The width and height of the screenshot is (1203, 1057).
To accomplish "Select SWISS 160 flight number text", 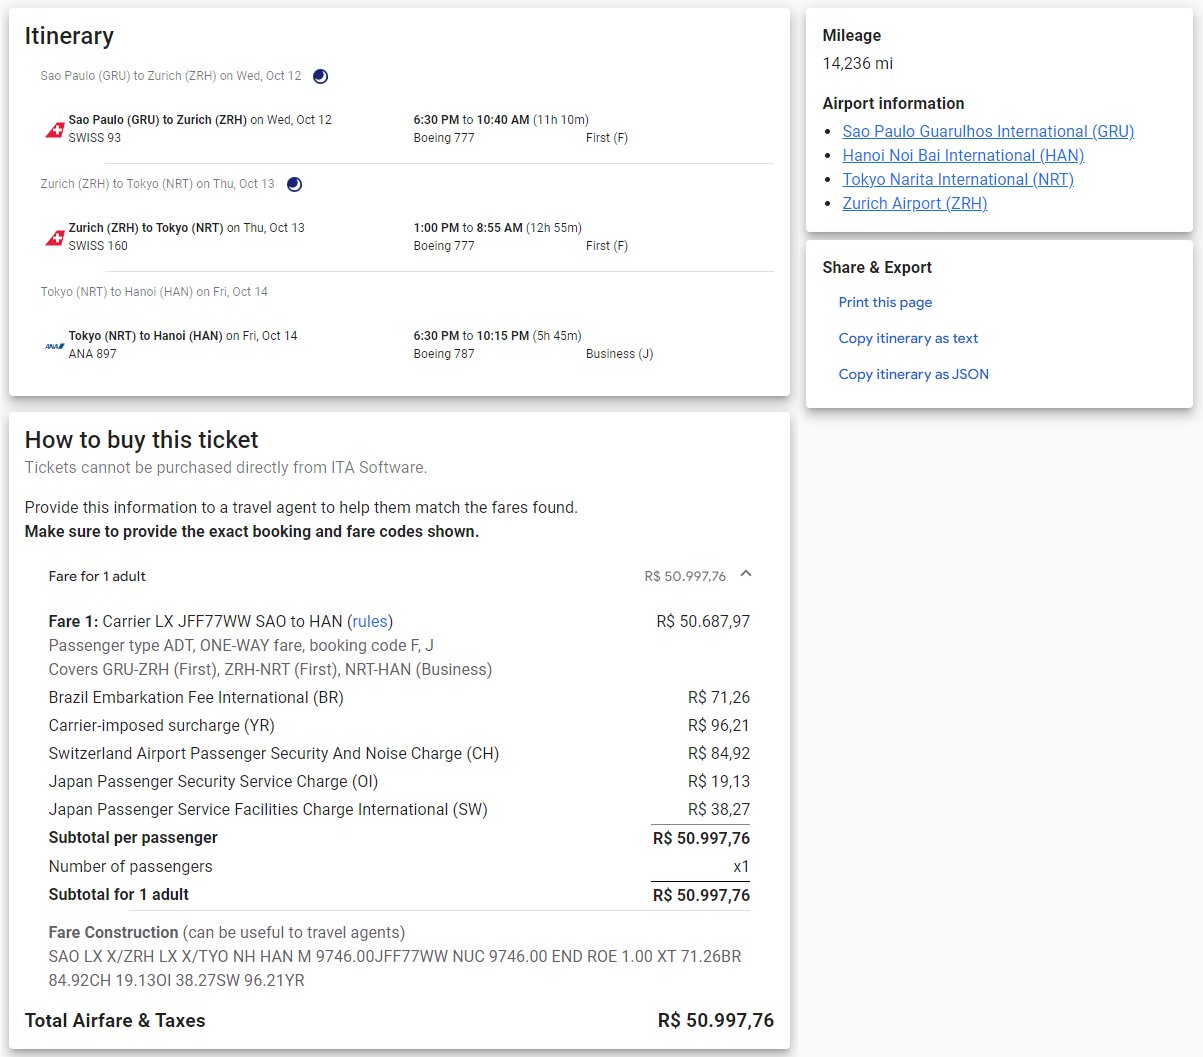I will 98,246.
